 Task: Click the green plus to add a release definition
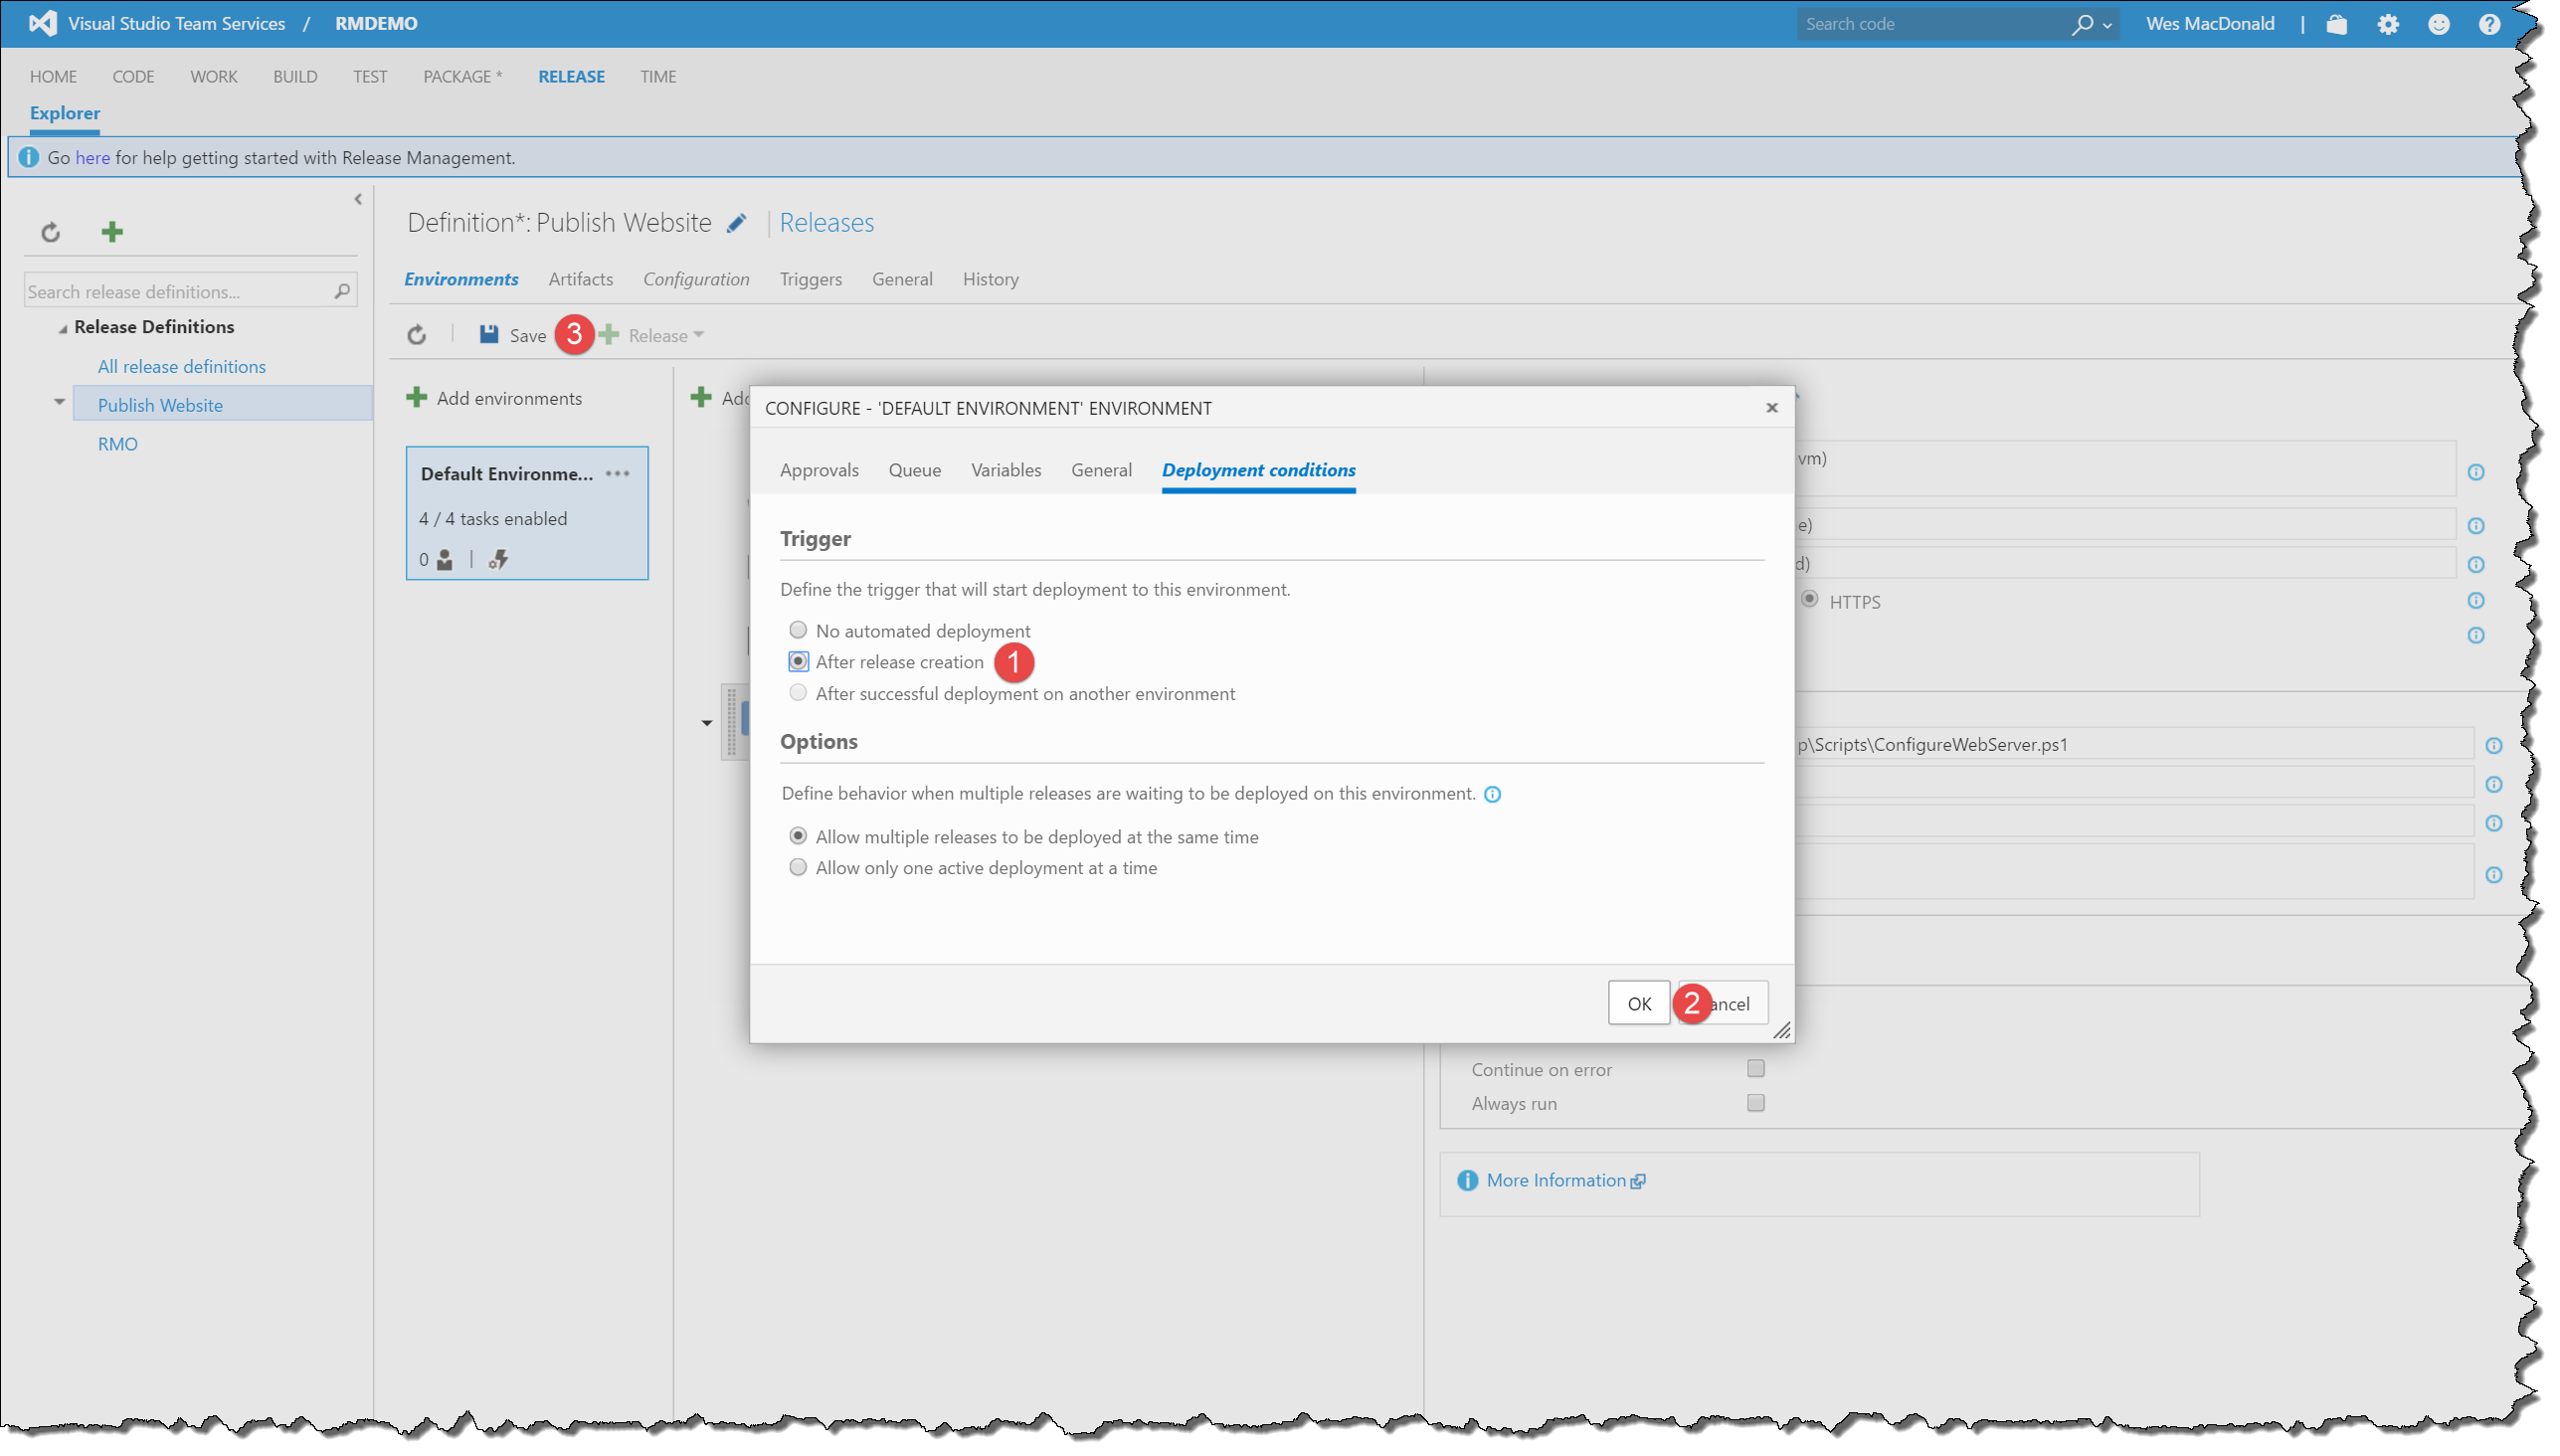tap(112, 232)
